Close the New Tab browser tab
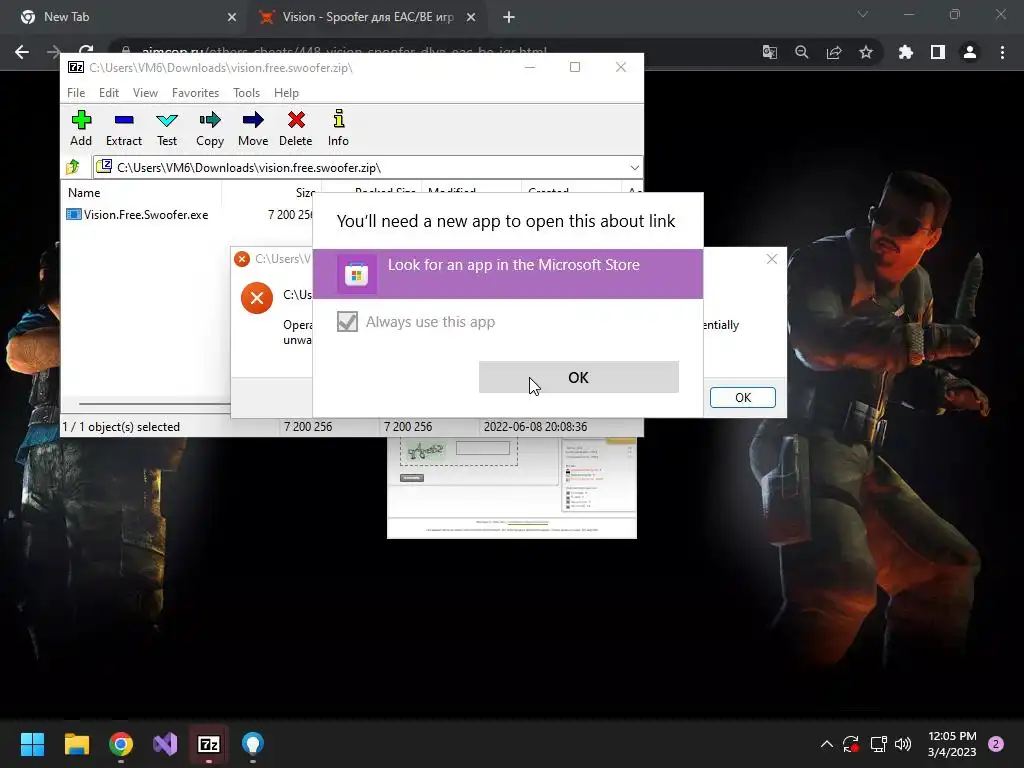This screenshot has width=1024, height=768. coord(231,18)
